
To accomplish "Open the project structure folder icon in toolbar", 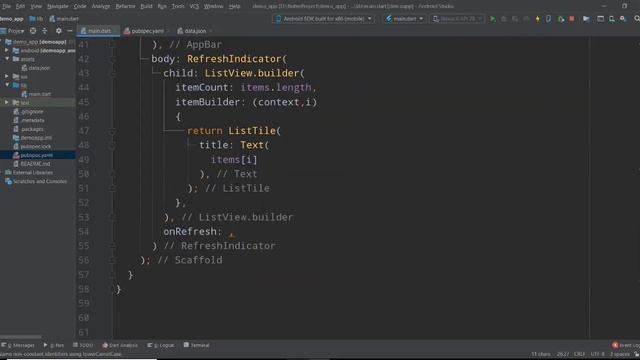I will tap(586, 19).
